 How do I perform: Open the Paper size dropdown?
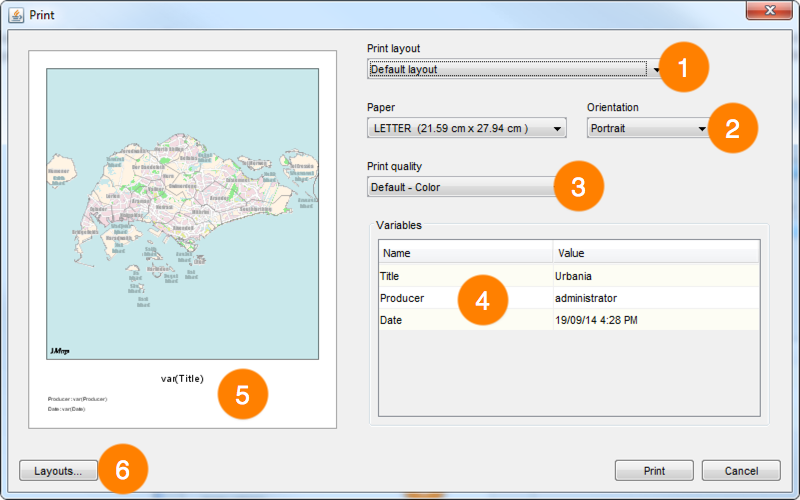coord(466,128)
